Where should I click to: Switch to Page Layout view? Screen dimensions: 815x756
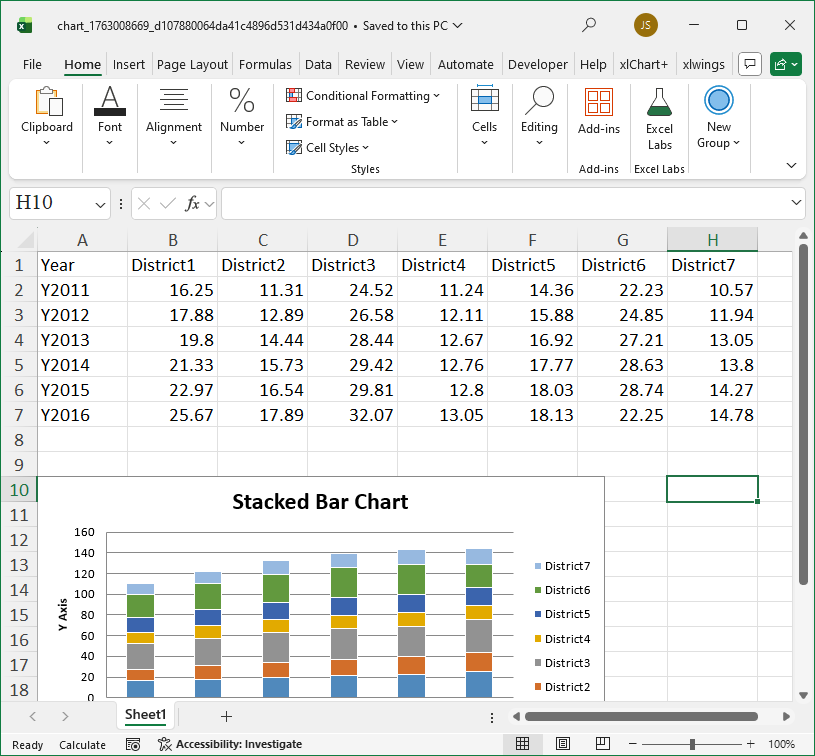[x=562, y=744]
